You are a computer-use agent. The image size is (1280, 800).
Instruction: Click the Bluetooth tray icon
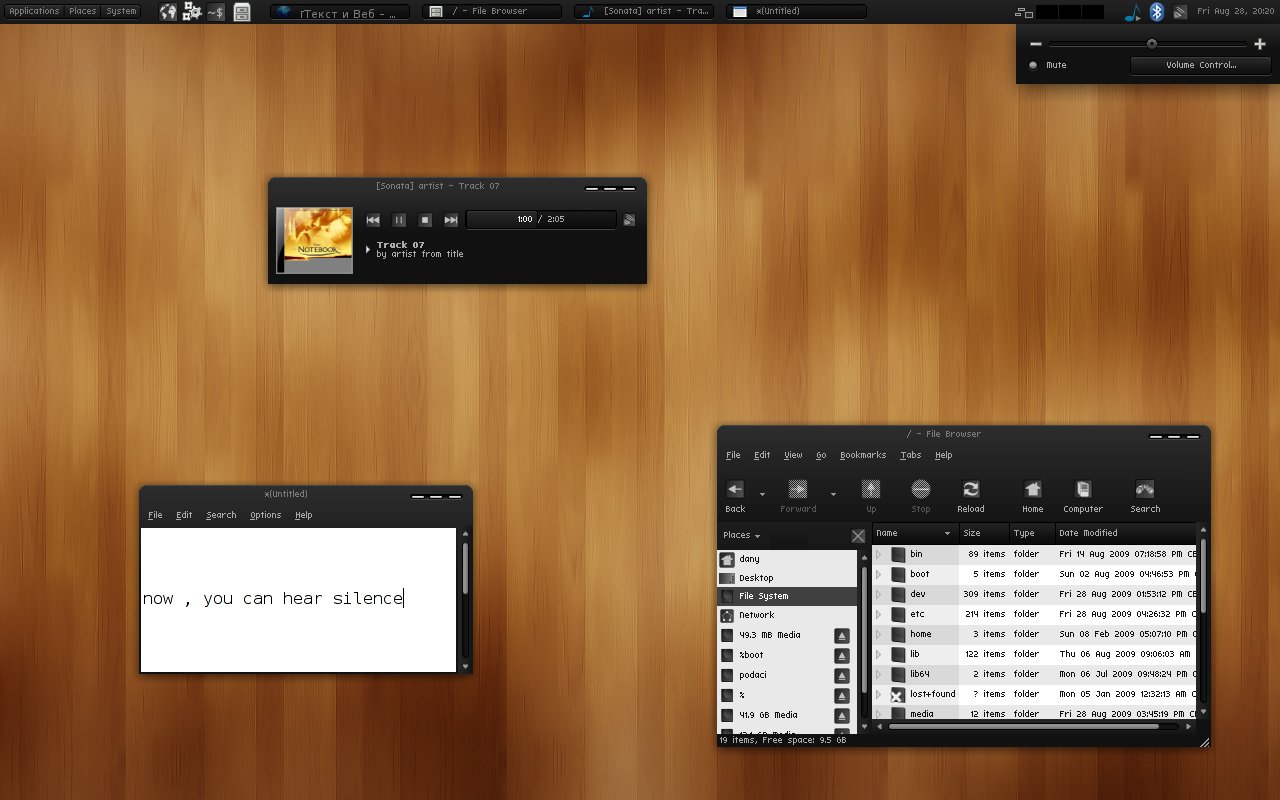pyautogui.click(x=1156, y=12)
